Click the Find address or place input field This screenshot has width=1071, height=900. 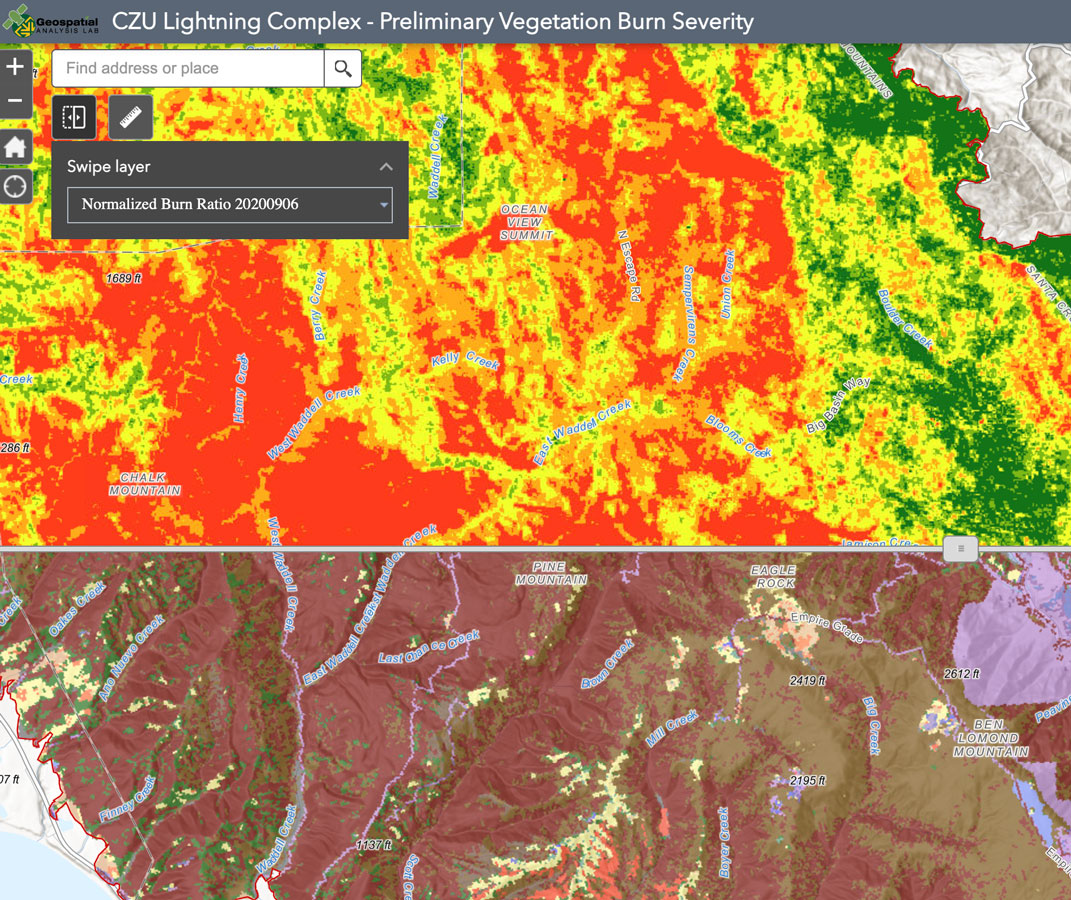click(185, 68)
